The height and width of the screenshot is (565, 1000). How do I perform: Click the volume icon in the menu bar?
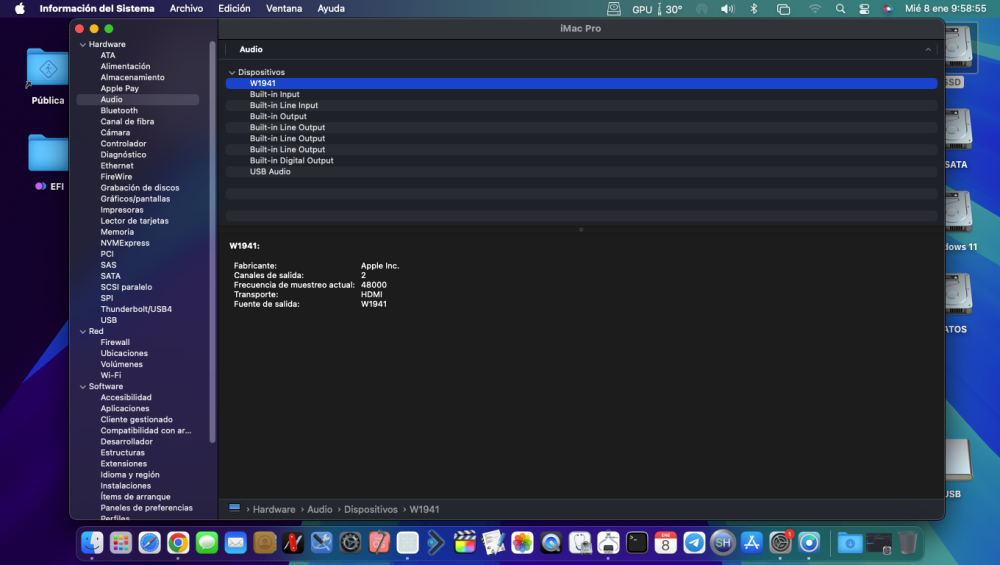point(727,8)
